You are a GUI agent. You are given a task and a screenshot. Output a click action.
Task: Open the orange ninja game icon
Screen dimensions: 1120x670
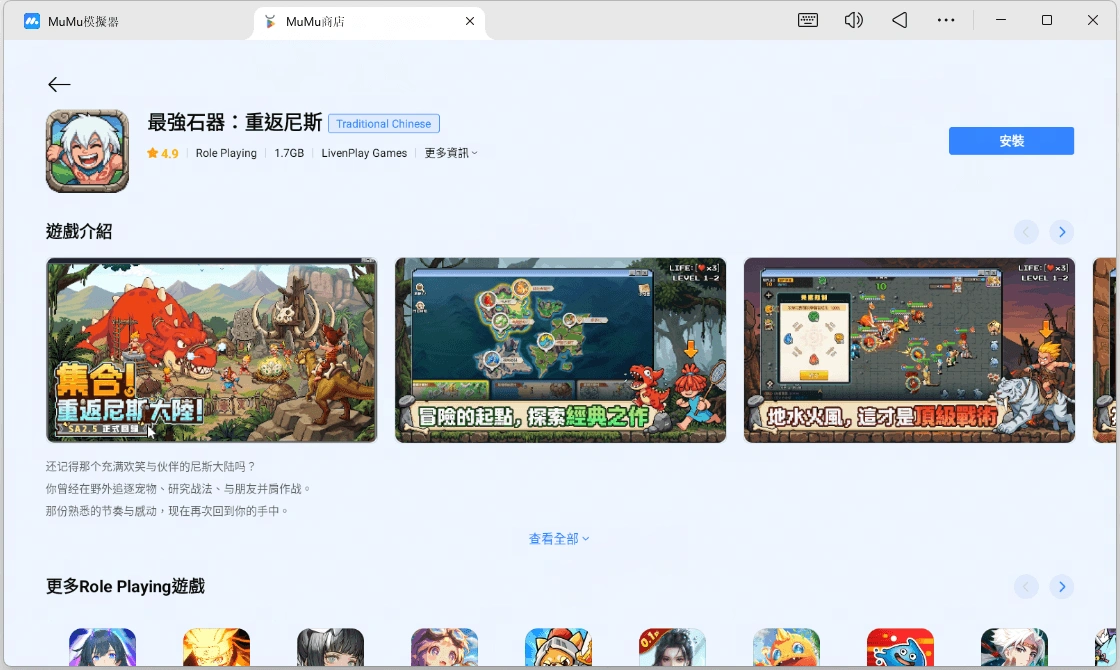(216, 647)
